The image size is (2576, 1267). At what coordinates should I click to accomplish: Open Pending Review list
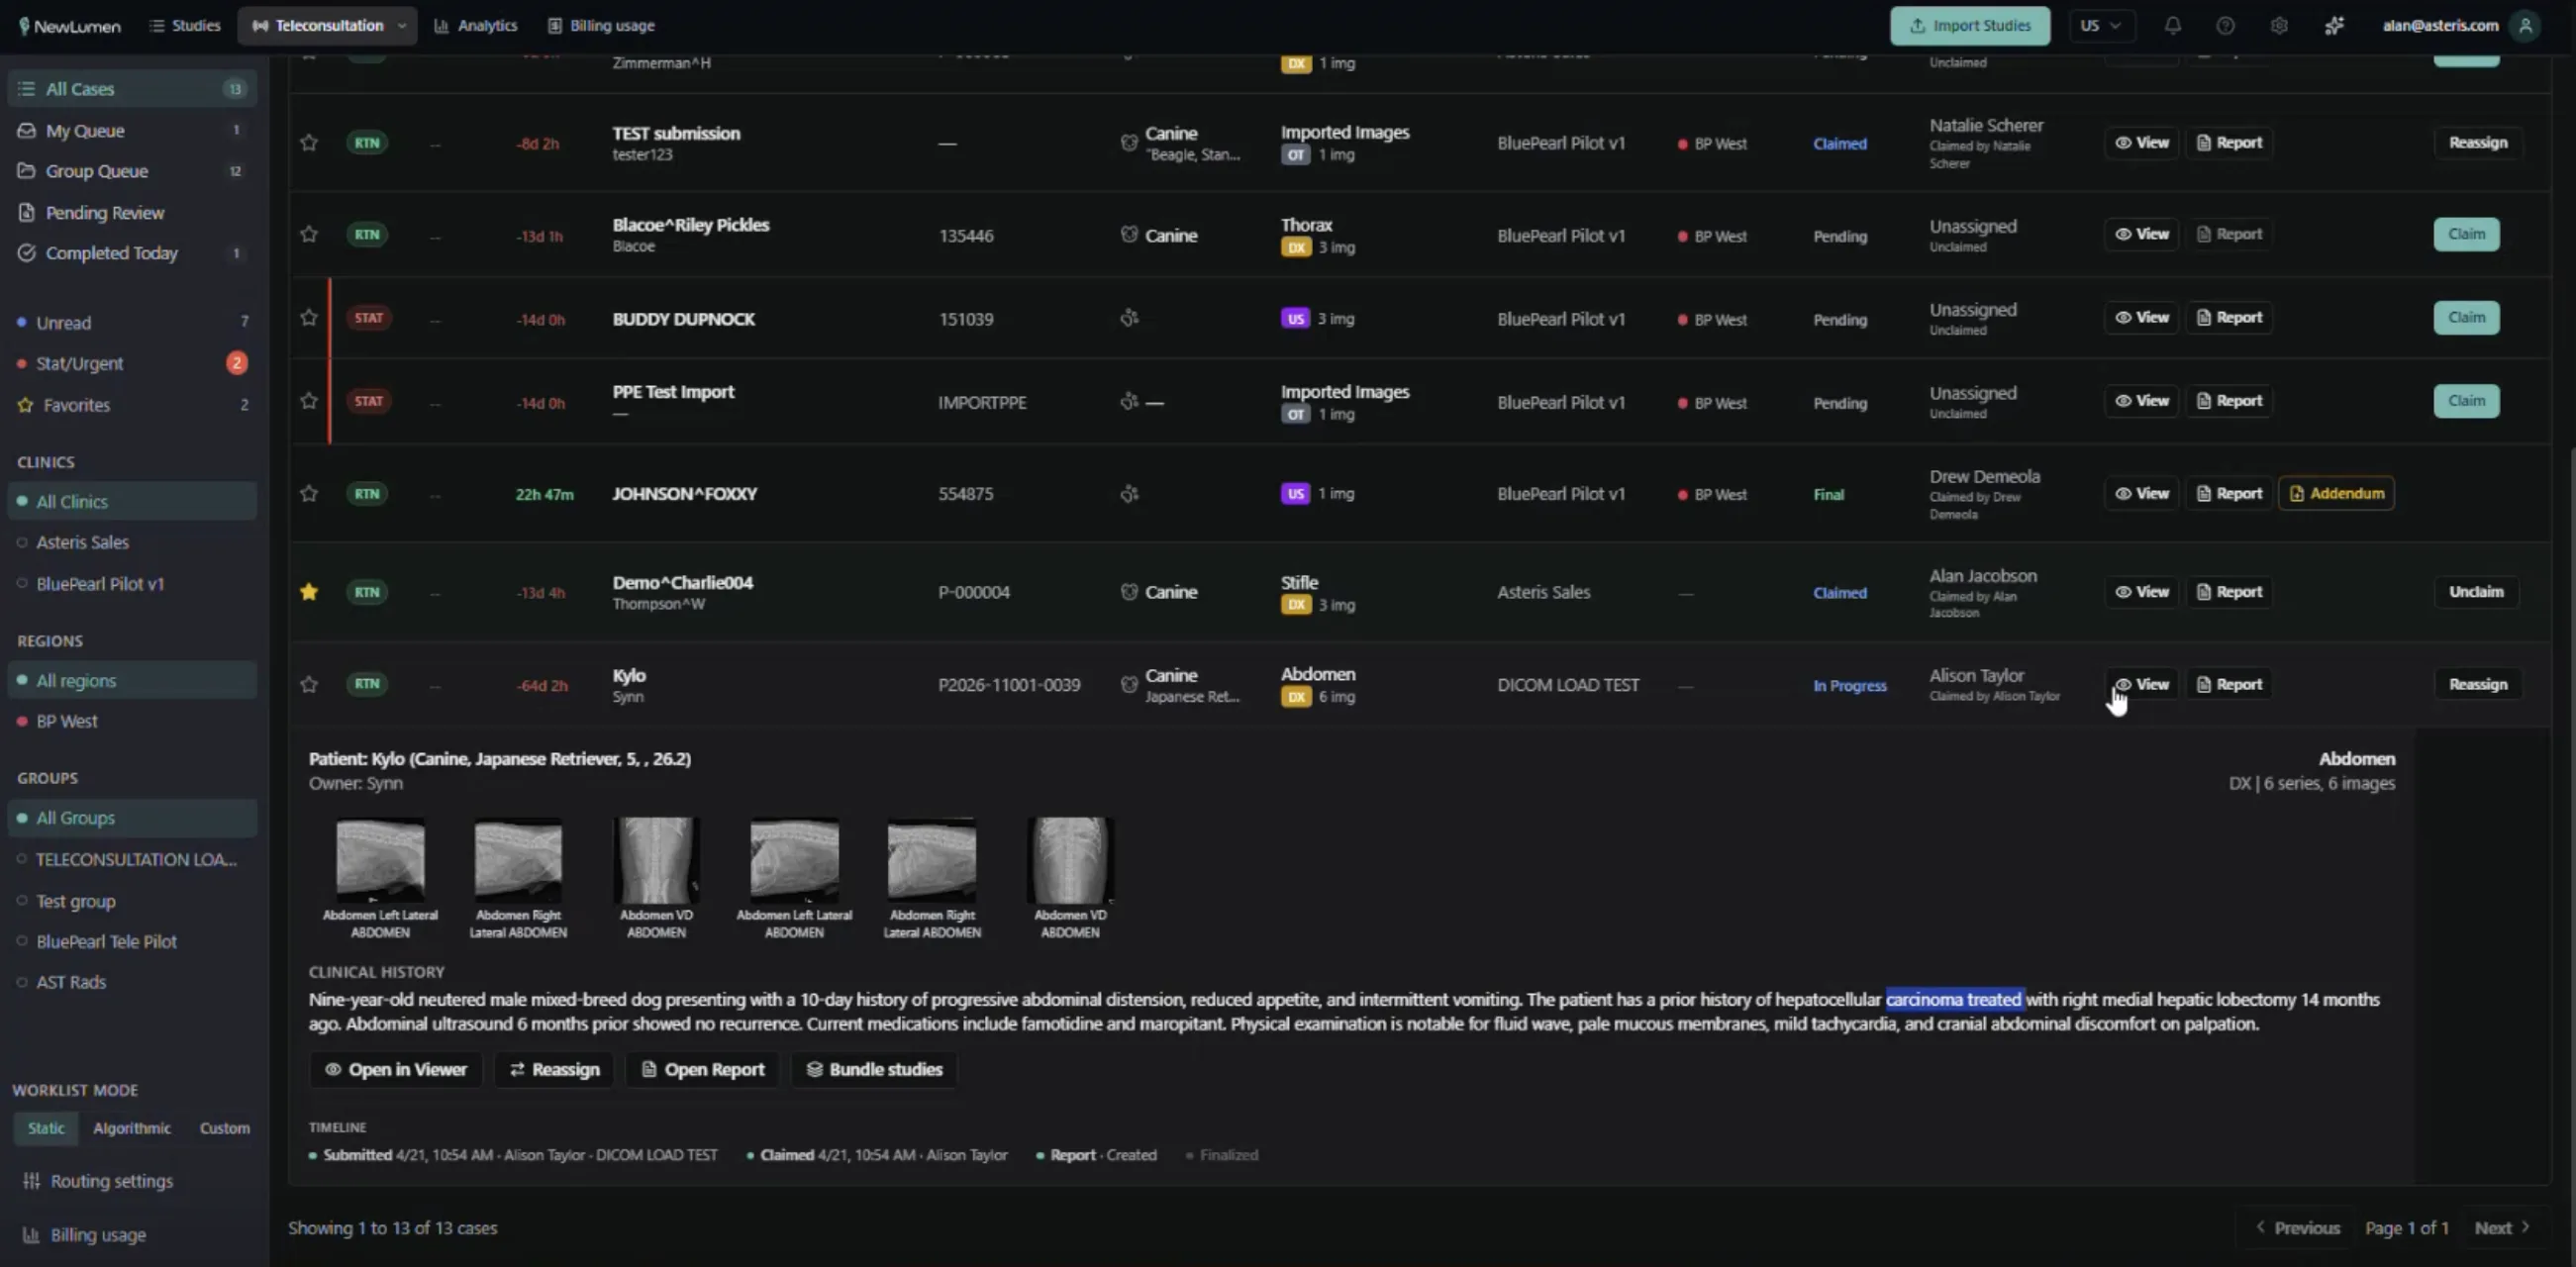point(132,213)
